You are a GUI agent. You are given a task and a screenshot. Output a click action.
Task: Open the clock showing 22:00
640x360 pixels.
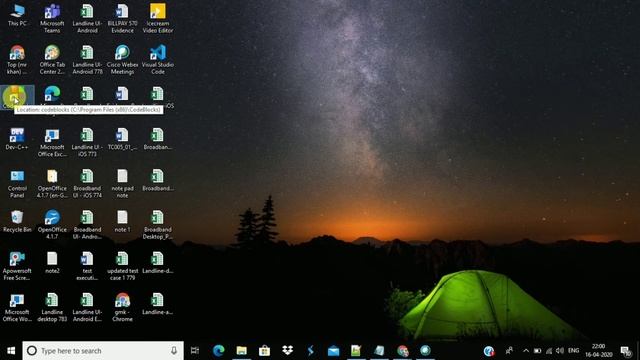598,351
